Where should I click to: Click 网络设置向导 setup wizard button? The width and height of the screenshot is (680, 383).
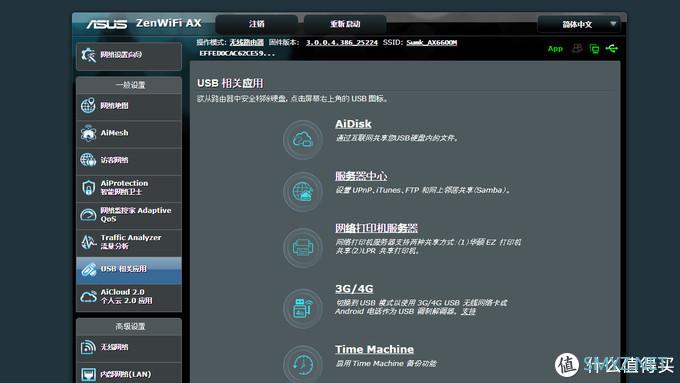tap(129, 56)
